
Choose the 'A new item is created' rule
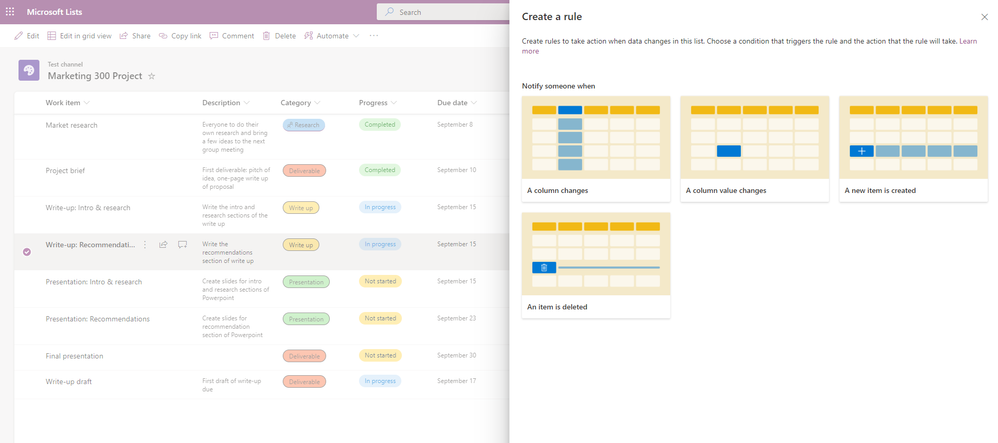[x=913, y=148]
